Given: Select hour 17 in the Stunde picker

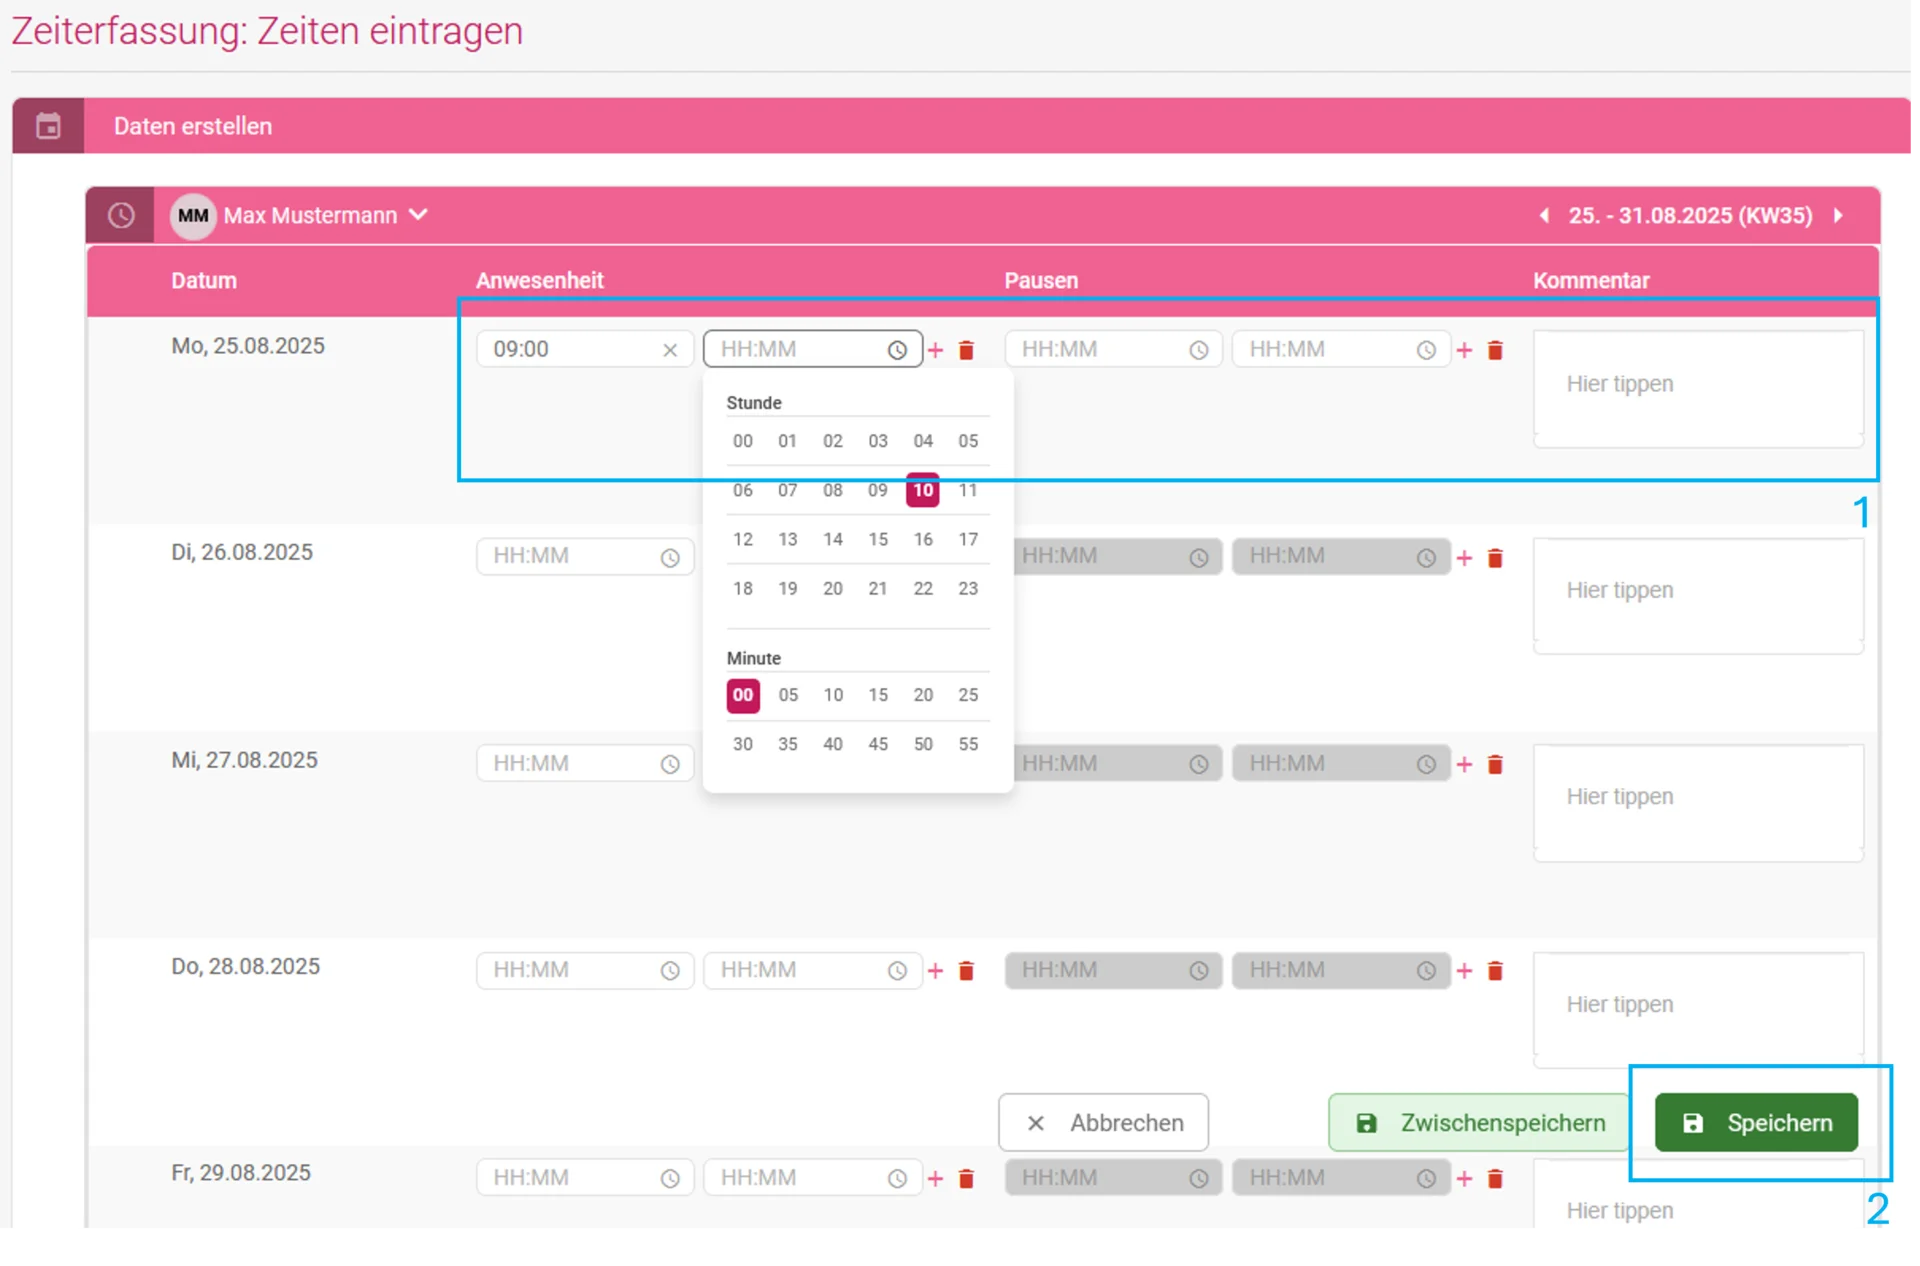Looking at the screenshot, I should [x=968, y=539].
